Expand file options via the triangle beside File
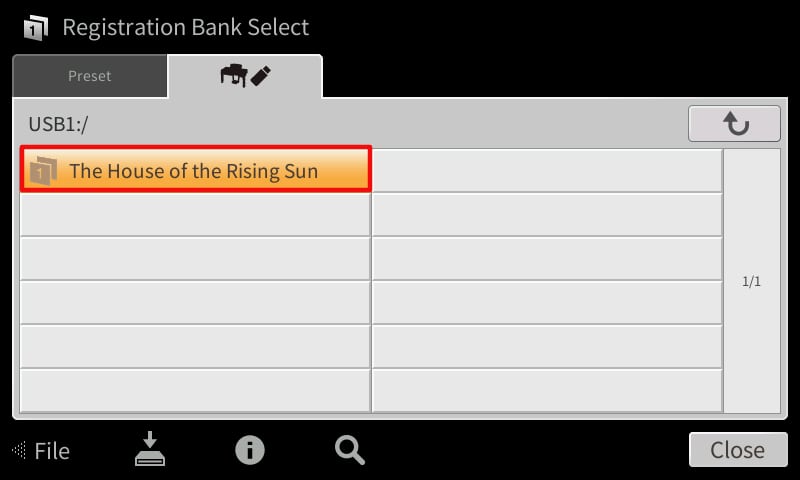The width and height of the screenshot is (800, 480). [x=19, y=451]
